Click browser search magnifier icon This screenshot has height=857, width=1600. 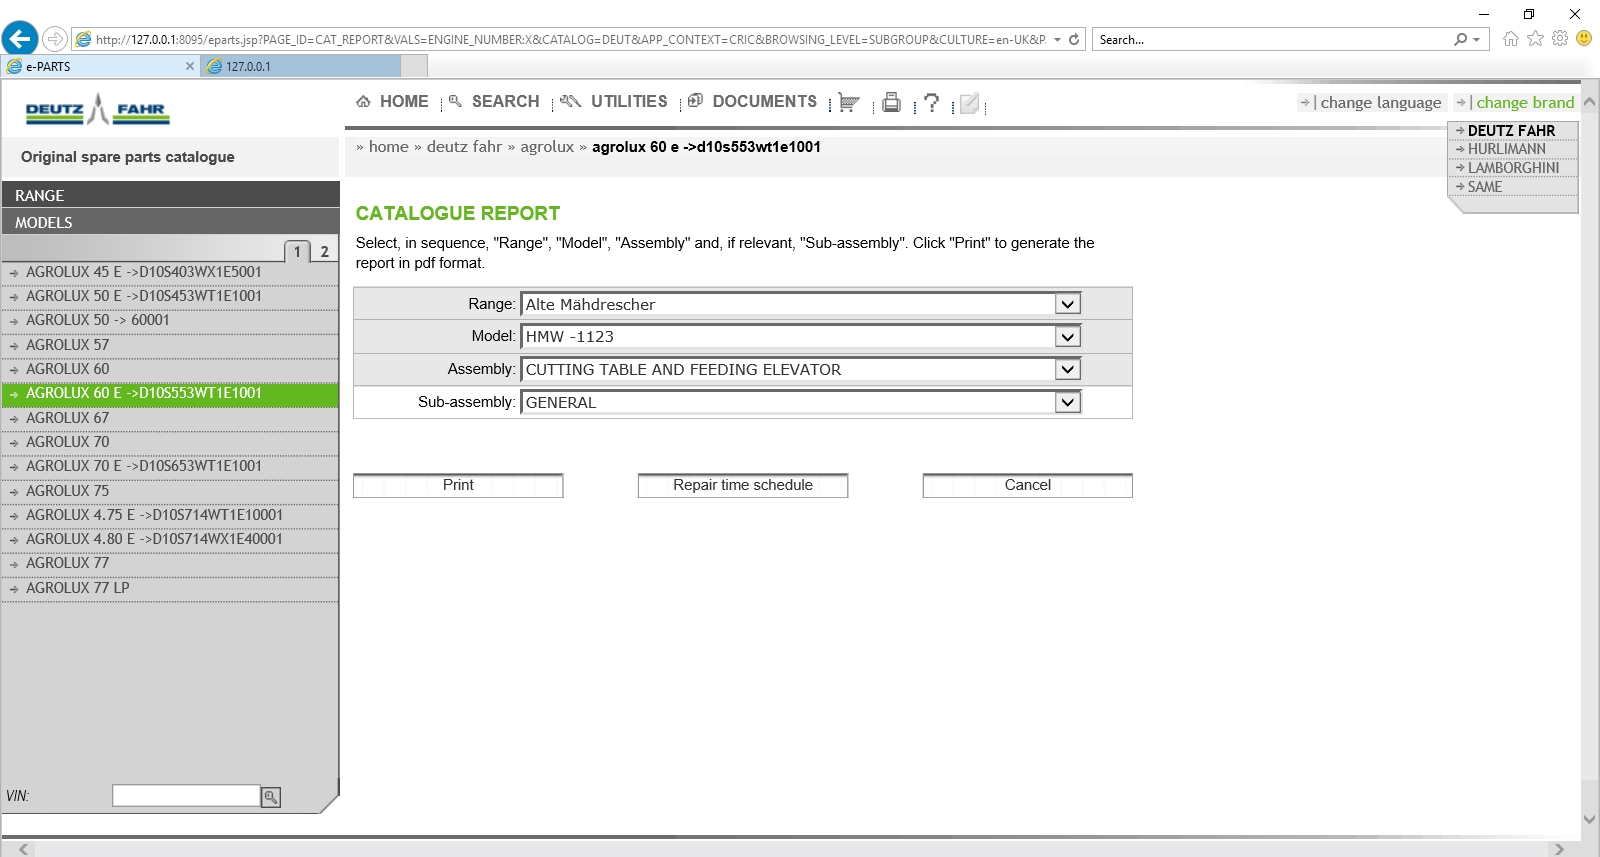[x=1461, y=40]
